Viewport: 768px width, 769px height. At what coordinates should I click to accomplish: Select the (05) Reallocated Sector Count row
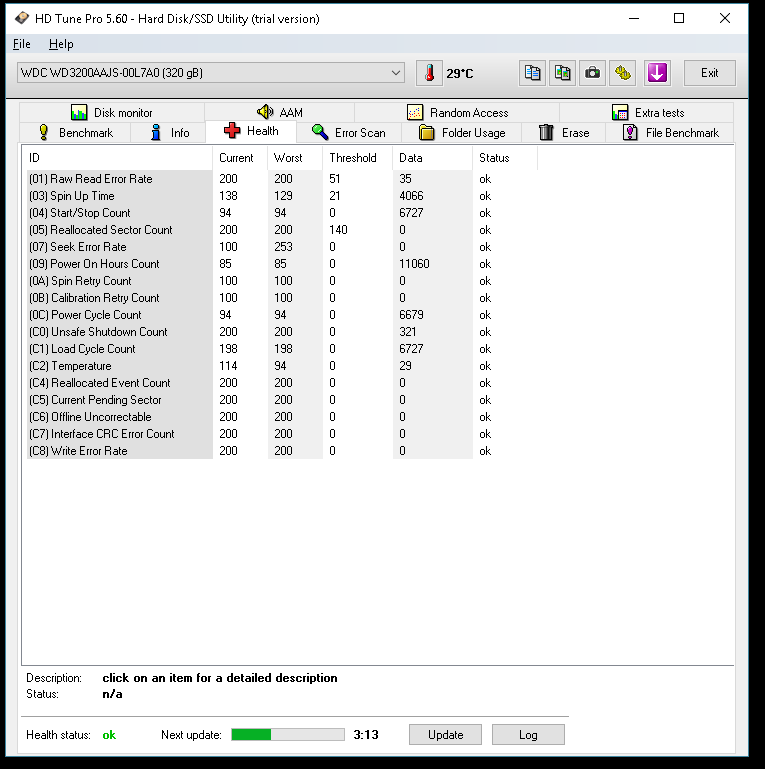tap(282, 230)
